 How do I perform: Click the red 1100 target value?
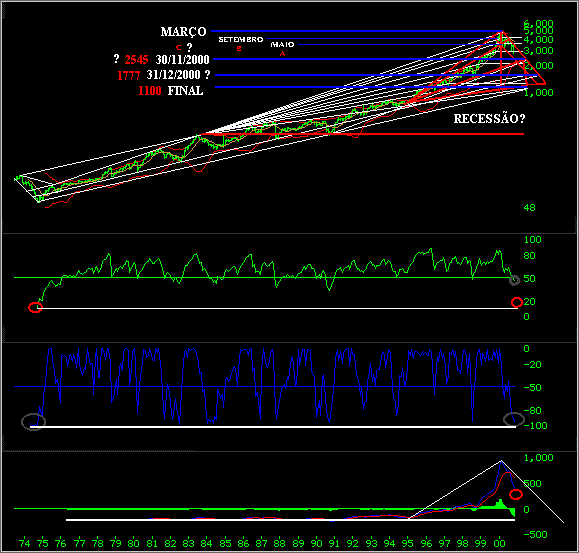point(150,91)
